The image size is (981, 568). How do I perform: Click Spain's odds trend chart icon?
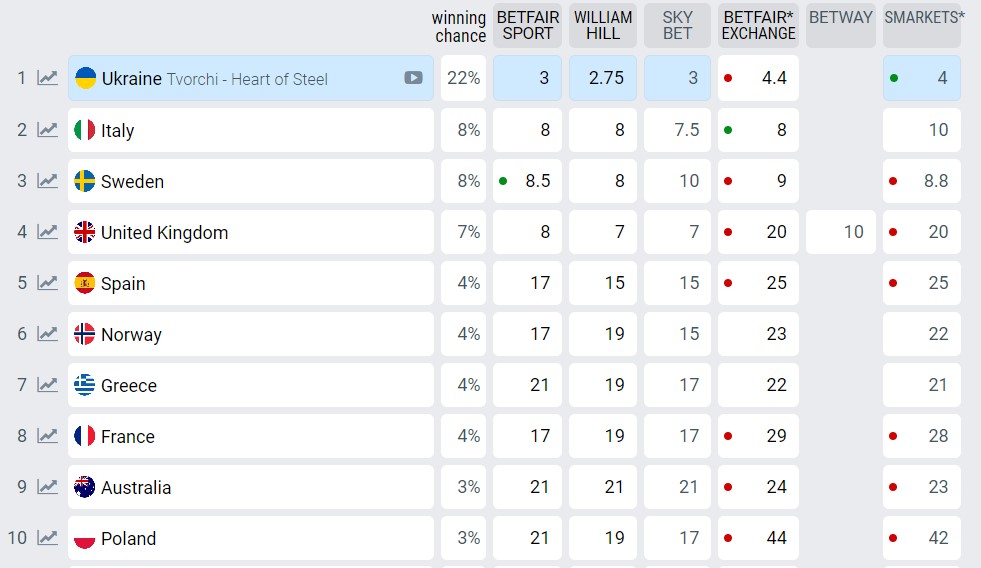[x=47, y=282]
